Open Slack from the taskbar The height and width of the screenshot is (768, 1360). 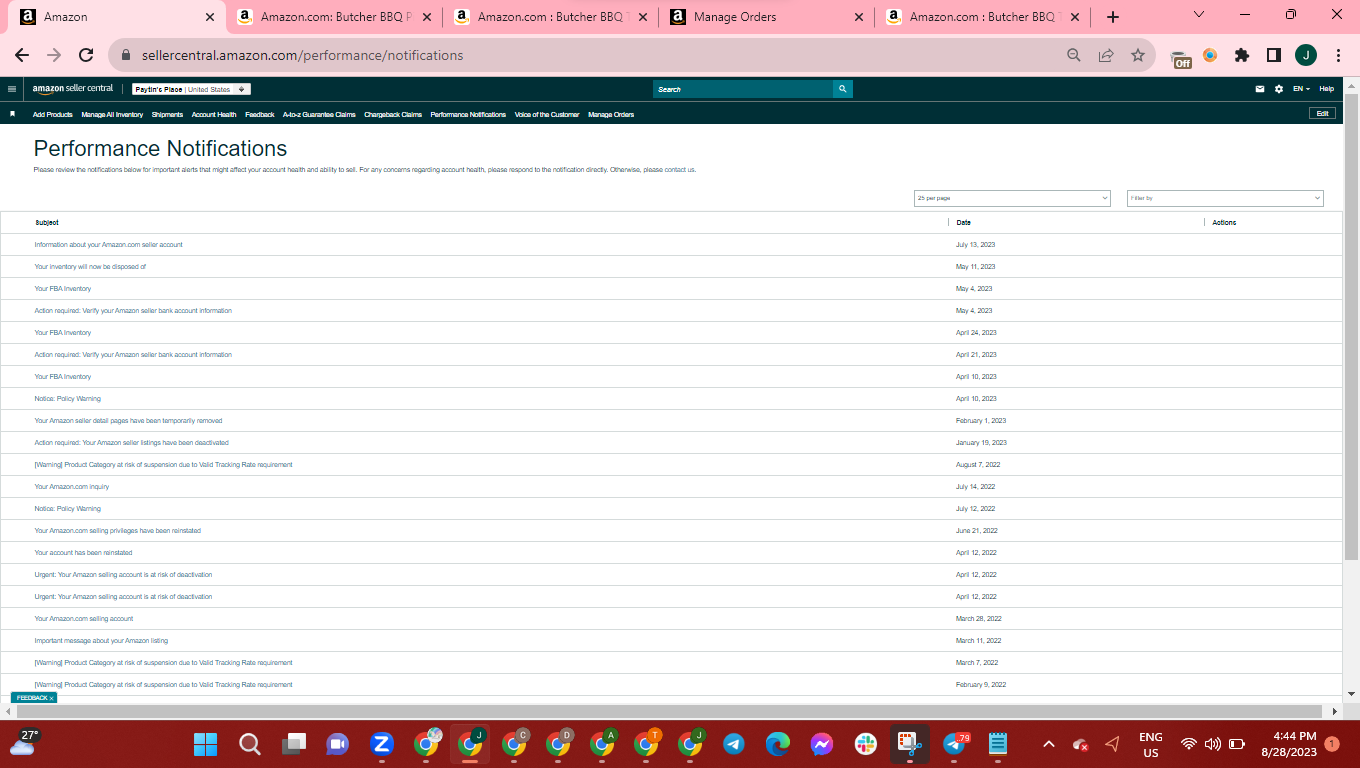866,744
